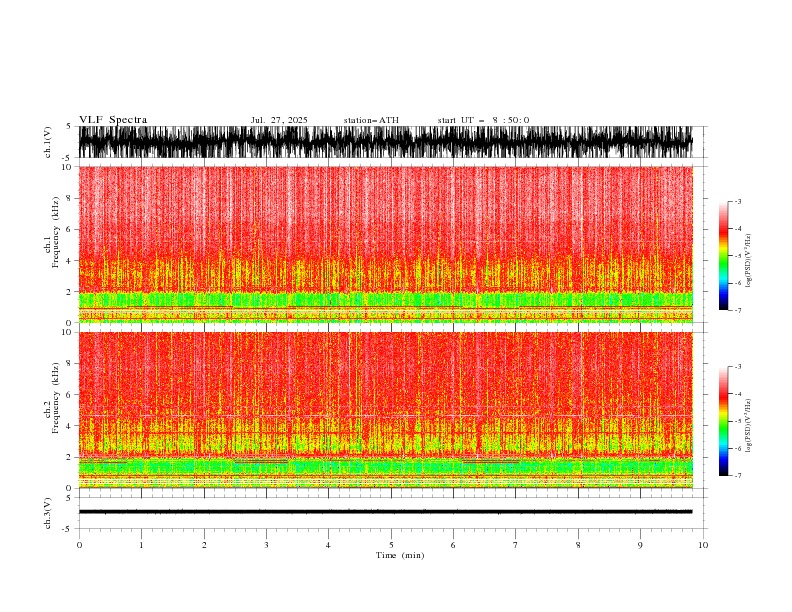Select the date text "Jul. 27, 2025"
The height and width of the screenshot is (612, 792).
point(279,120)
